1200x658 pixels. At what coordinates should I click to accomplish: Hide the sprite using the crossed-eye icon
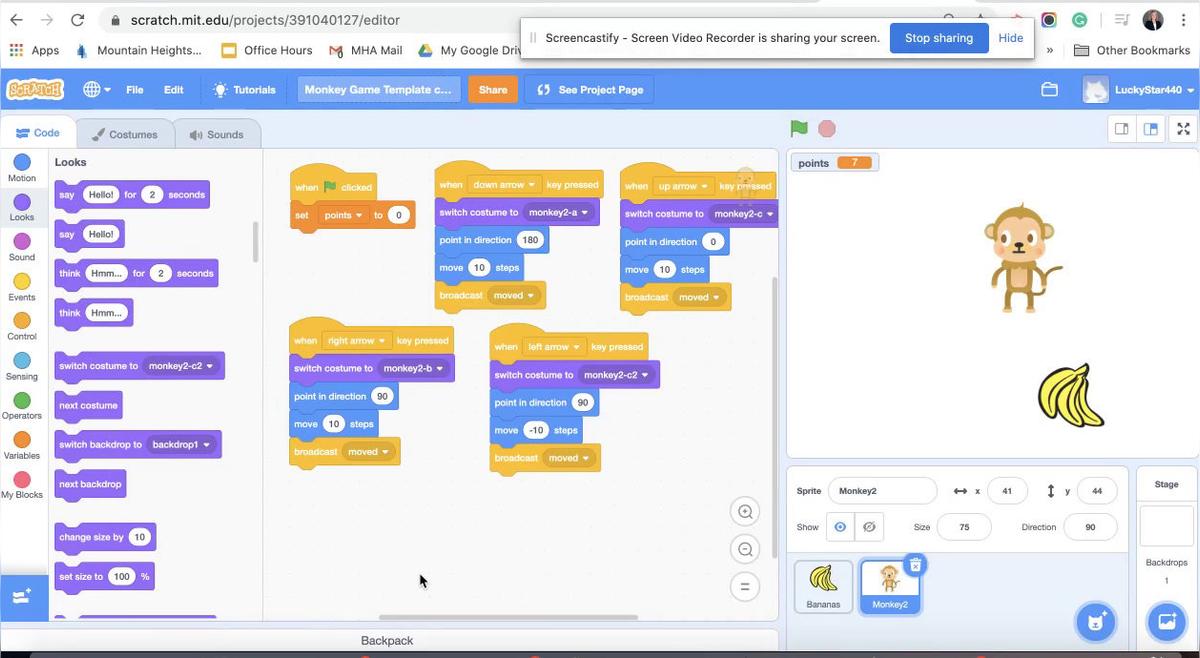[869, 527]
